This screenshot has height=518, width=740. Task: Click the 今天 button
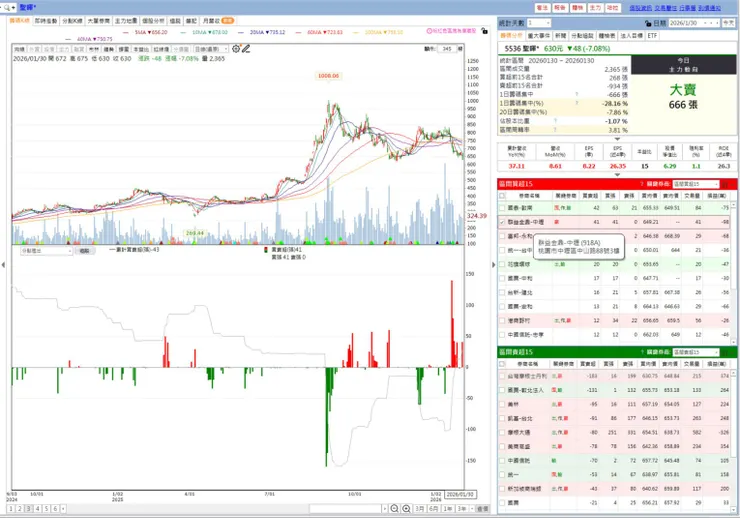pos(729,23)
